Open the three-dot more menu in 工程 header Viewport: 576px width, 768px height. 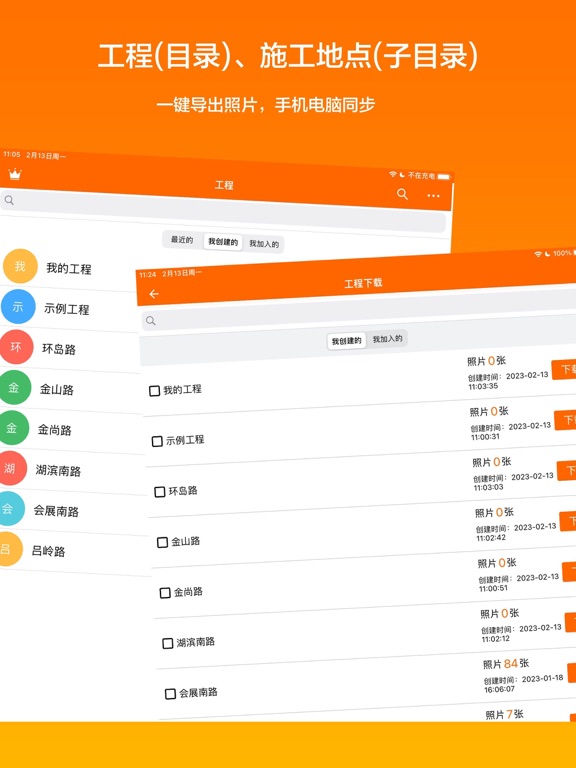pyautogui.click(x=433, y=196)
